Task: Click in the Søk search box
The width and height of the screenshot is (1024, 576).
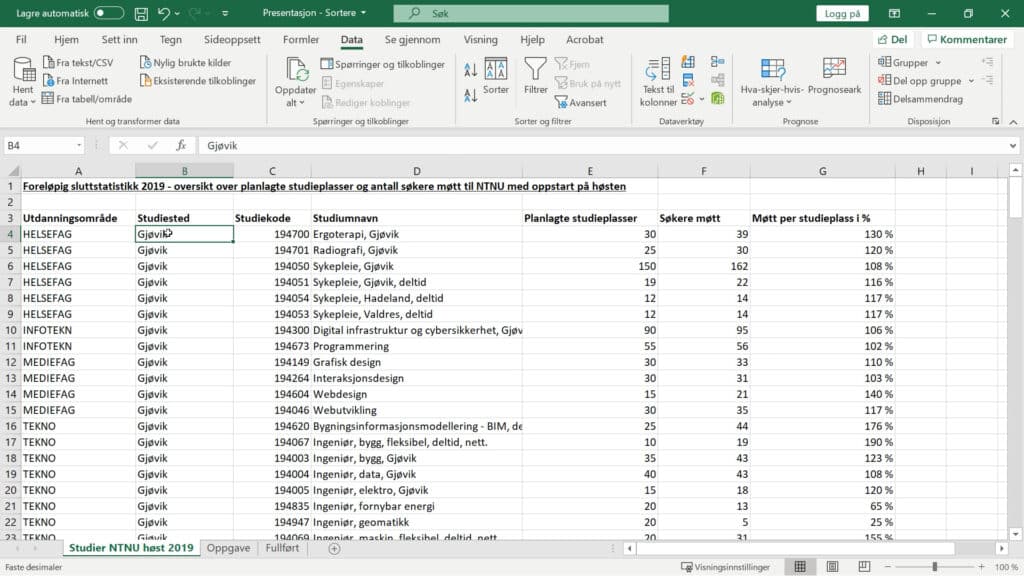Action: 531,13
